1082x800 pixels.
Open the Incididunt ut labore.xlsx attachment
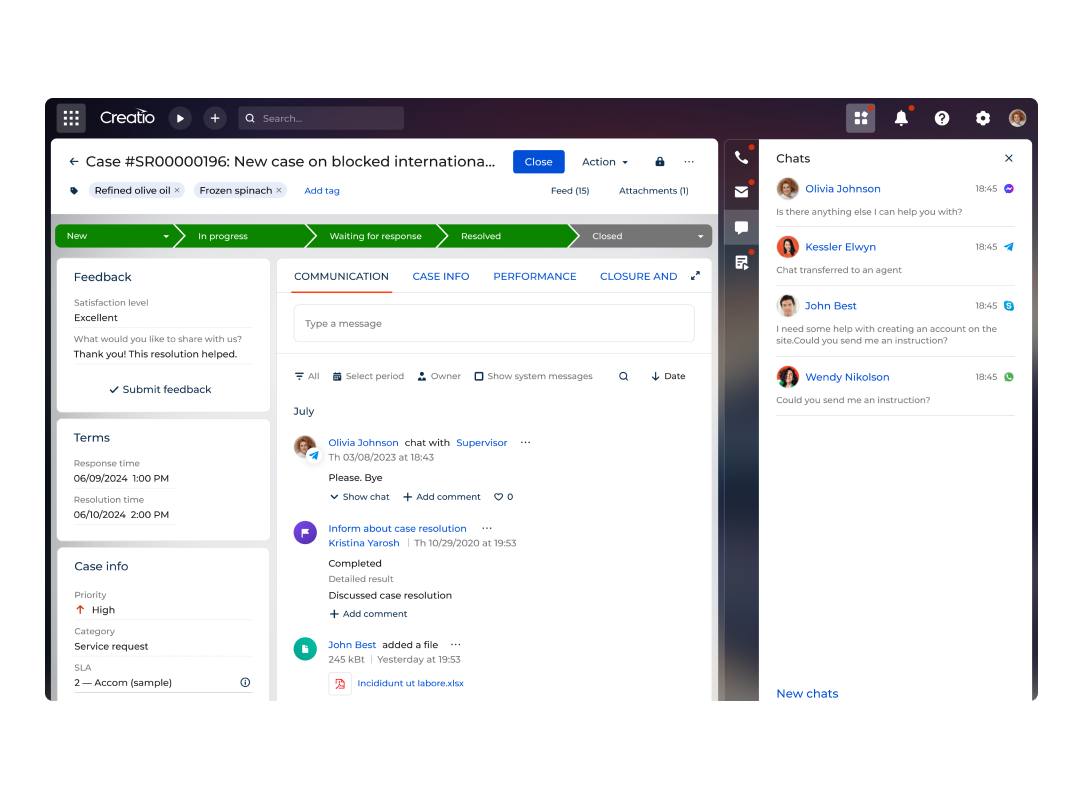(x=410, y=683)
